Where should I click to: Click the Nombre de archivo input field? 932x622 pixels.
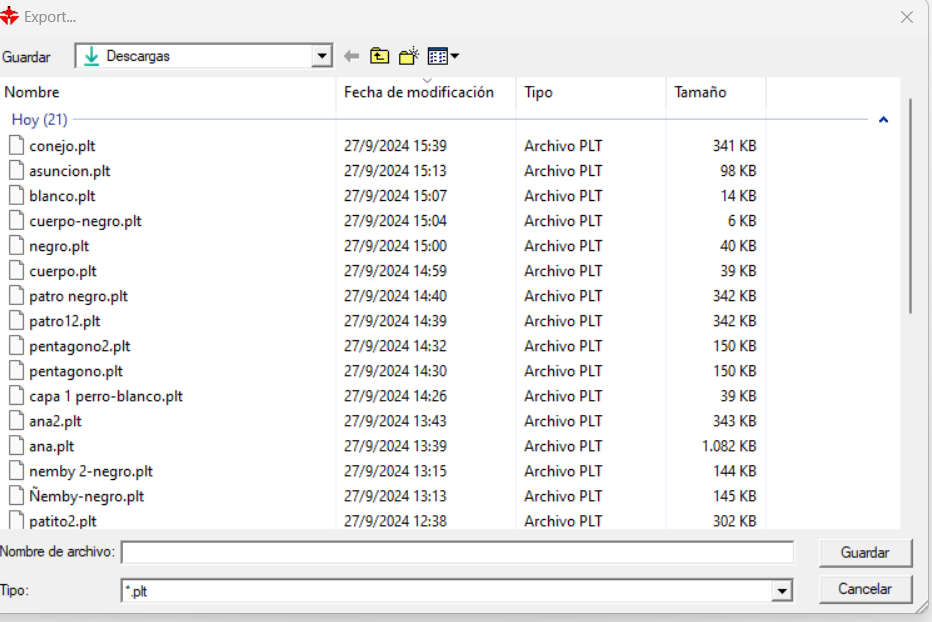tap(457, 552)
